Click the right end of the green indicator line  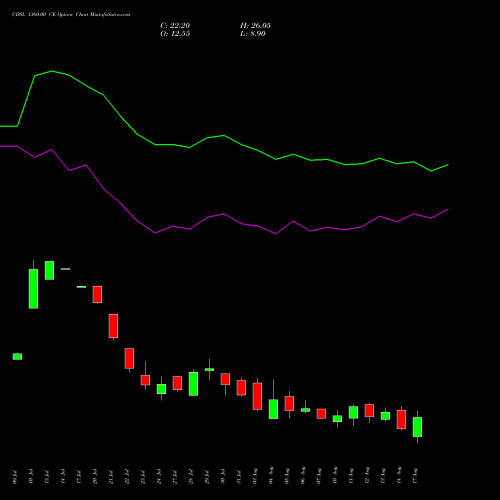(x=448, y=165)
